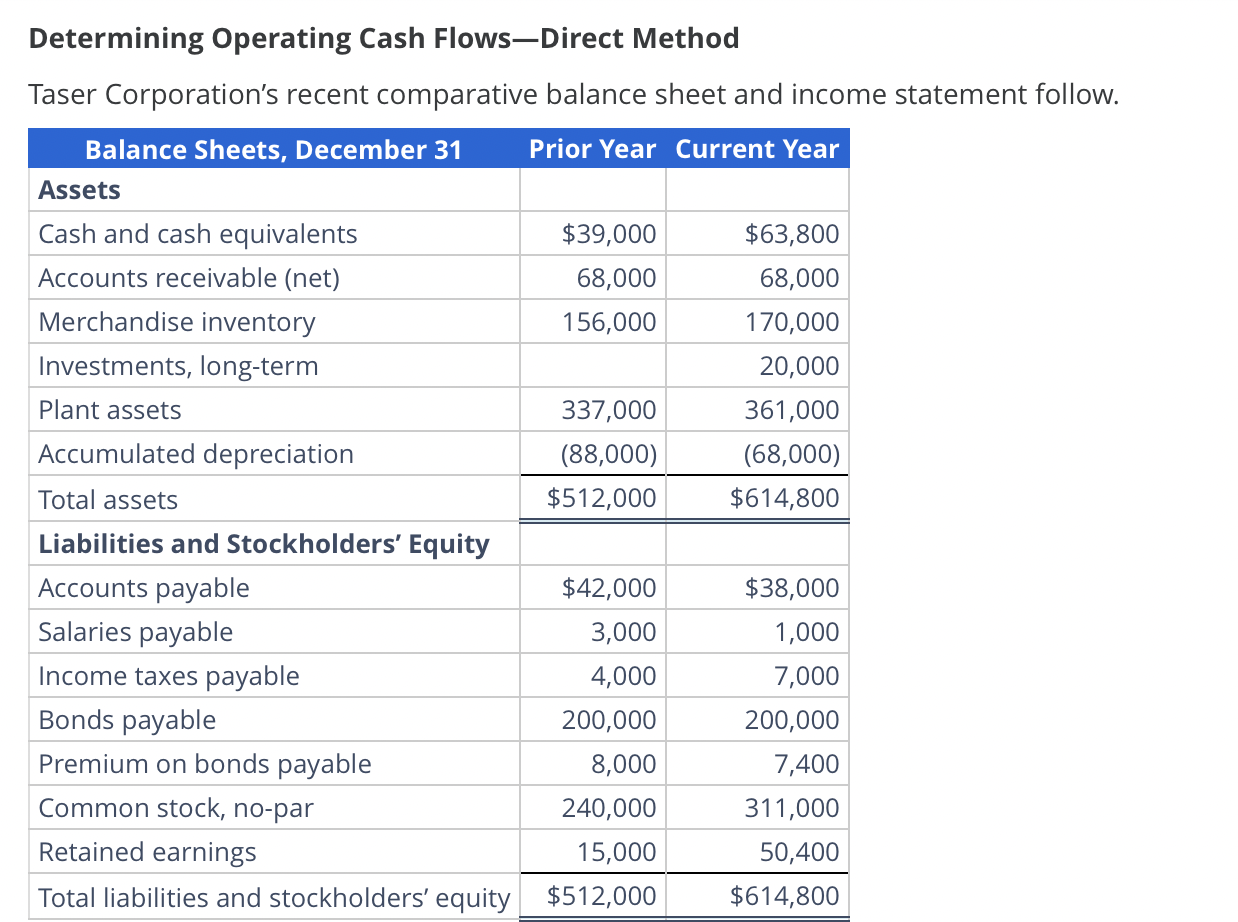The width and height of the screenshot is (1238, 922).
Task: Select the Current Year column header
Action: click(757, 148)
